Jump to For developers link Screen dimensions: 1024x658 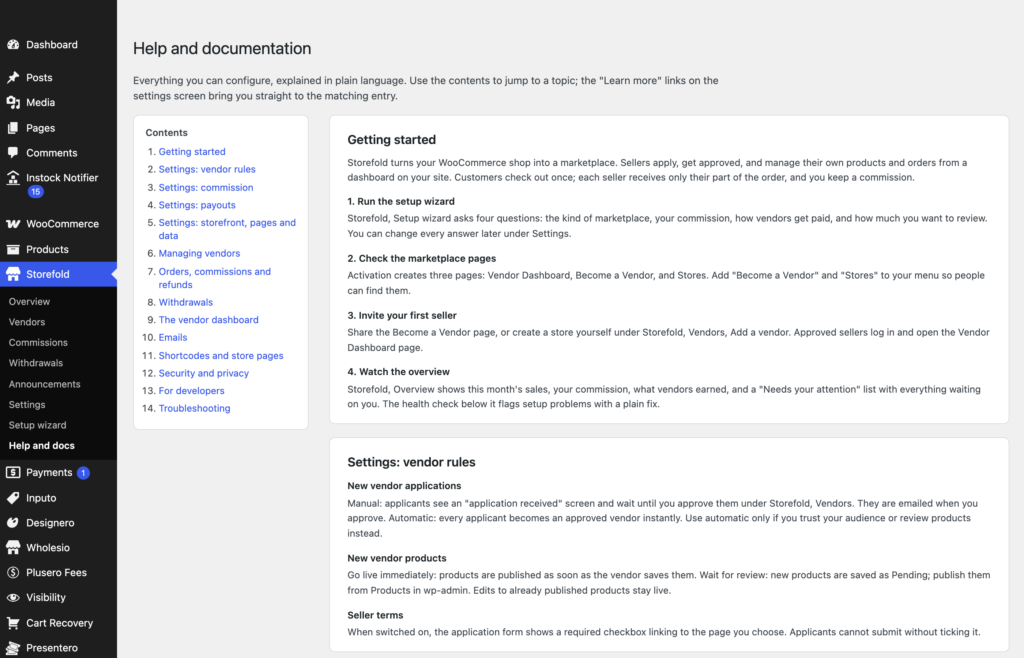(191, 391)
